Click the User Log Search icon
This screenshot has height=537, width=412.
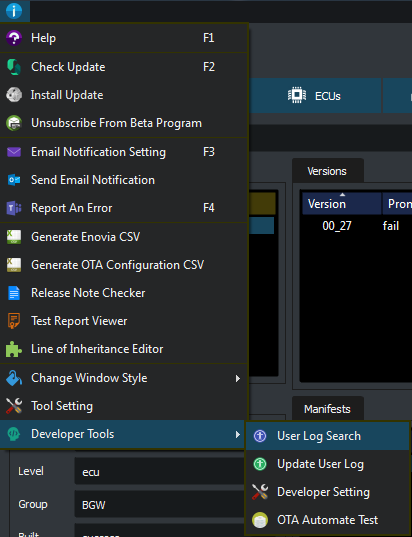(x=260, y=436)
